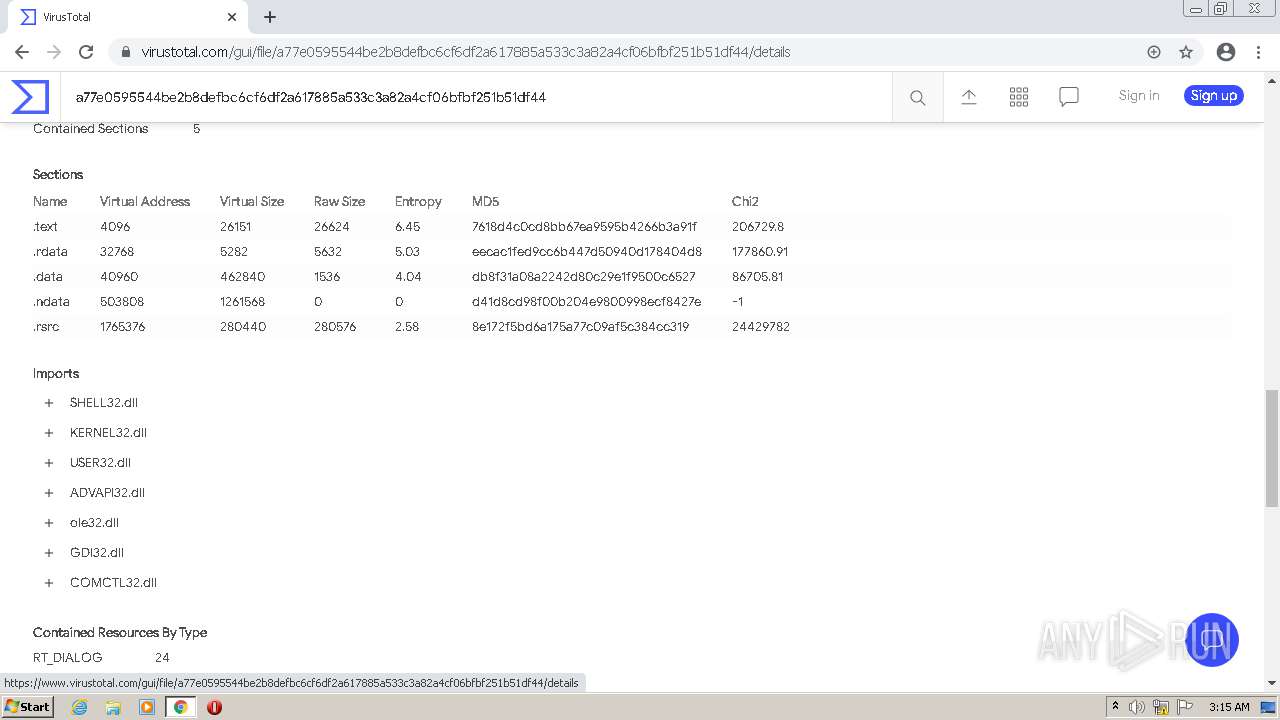Open file explorer from taskbar
Screen dimensions: 1280x720
[x=113, y=707]
